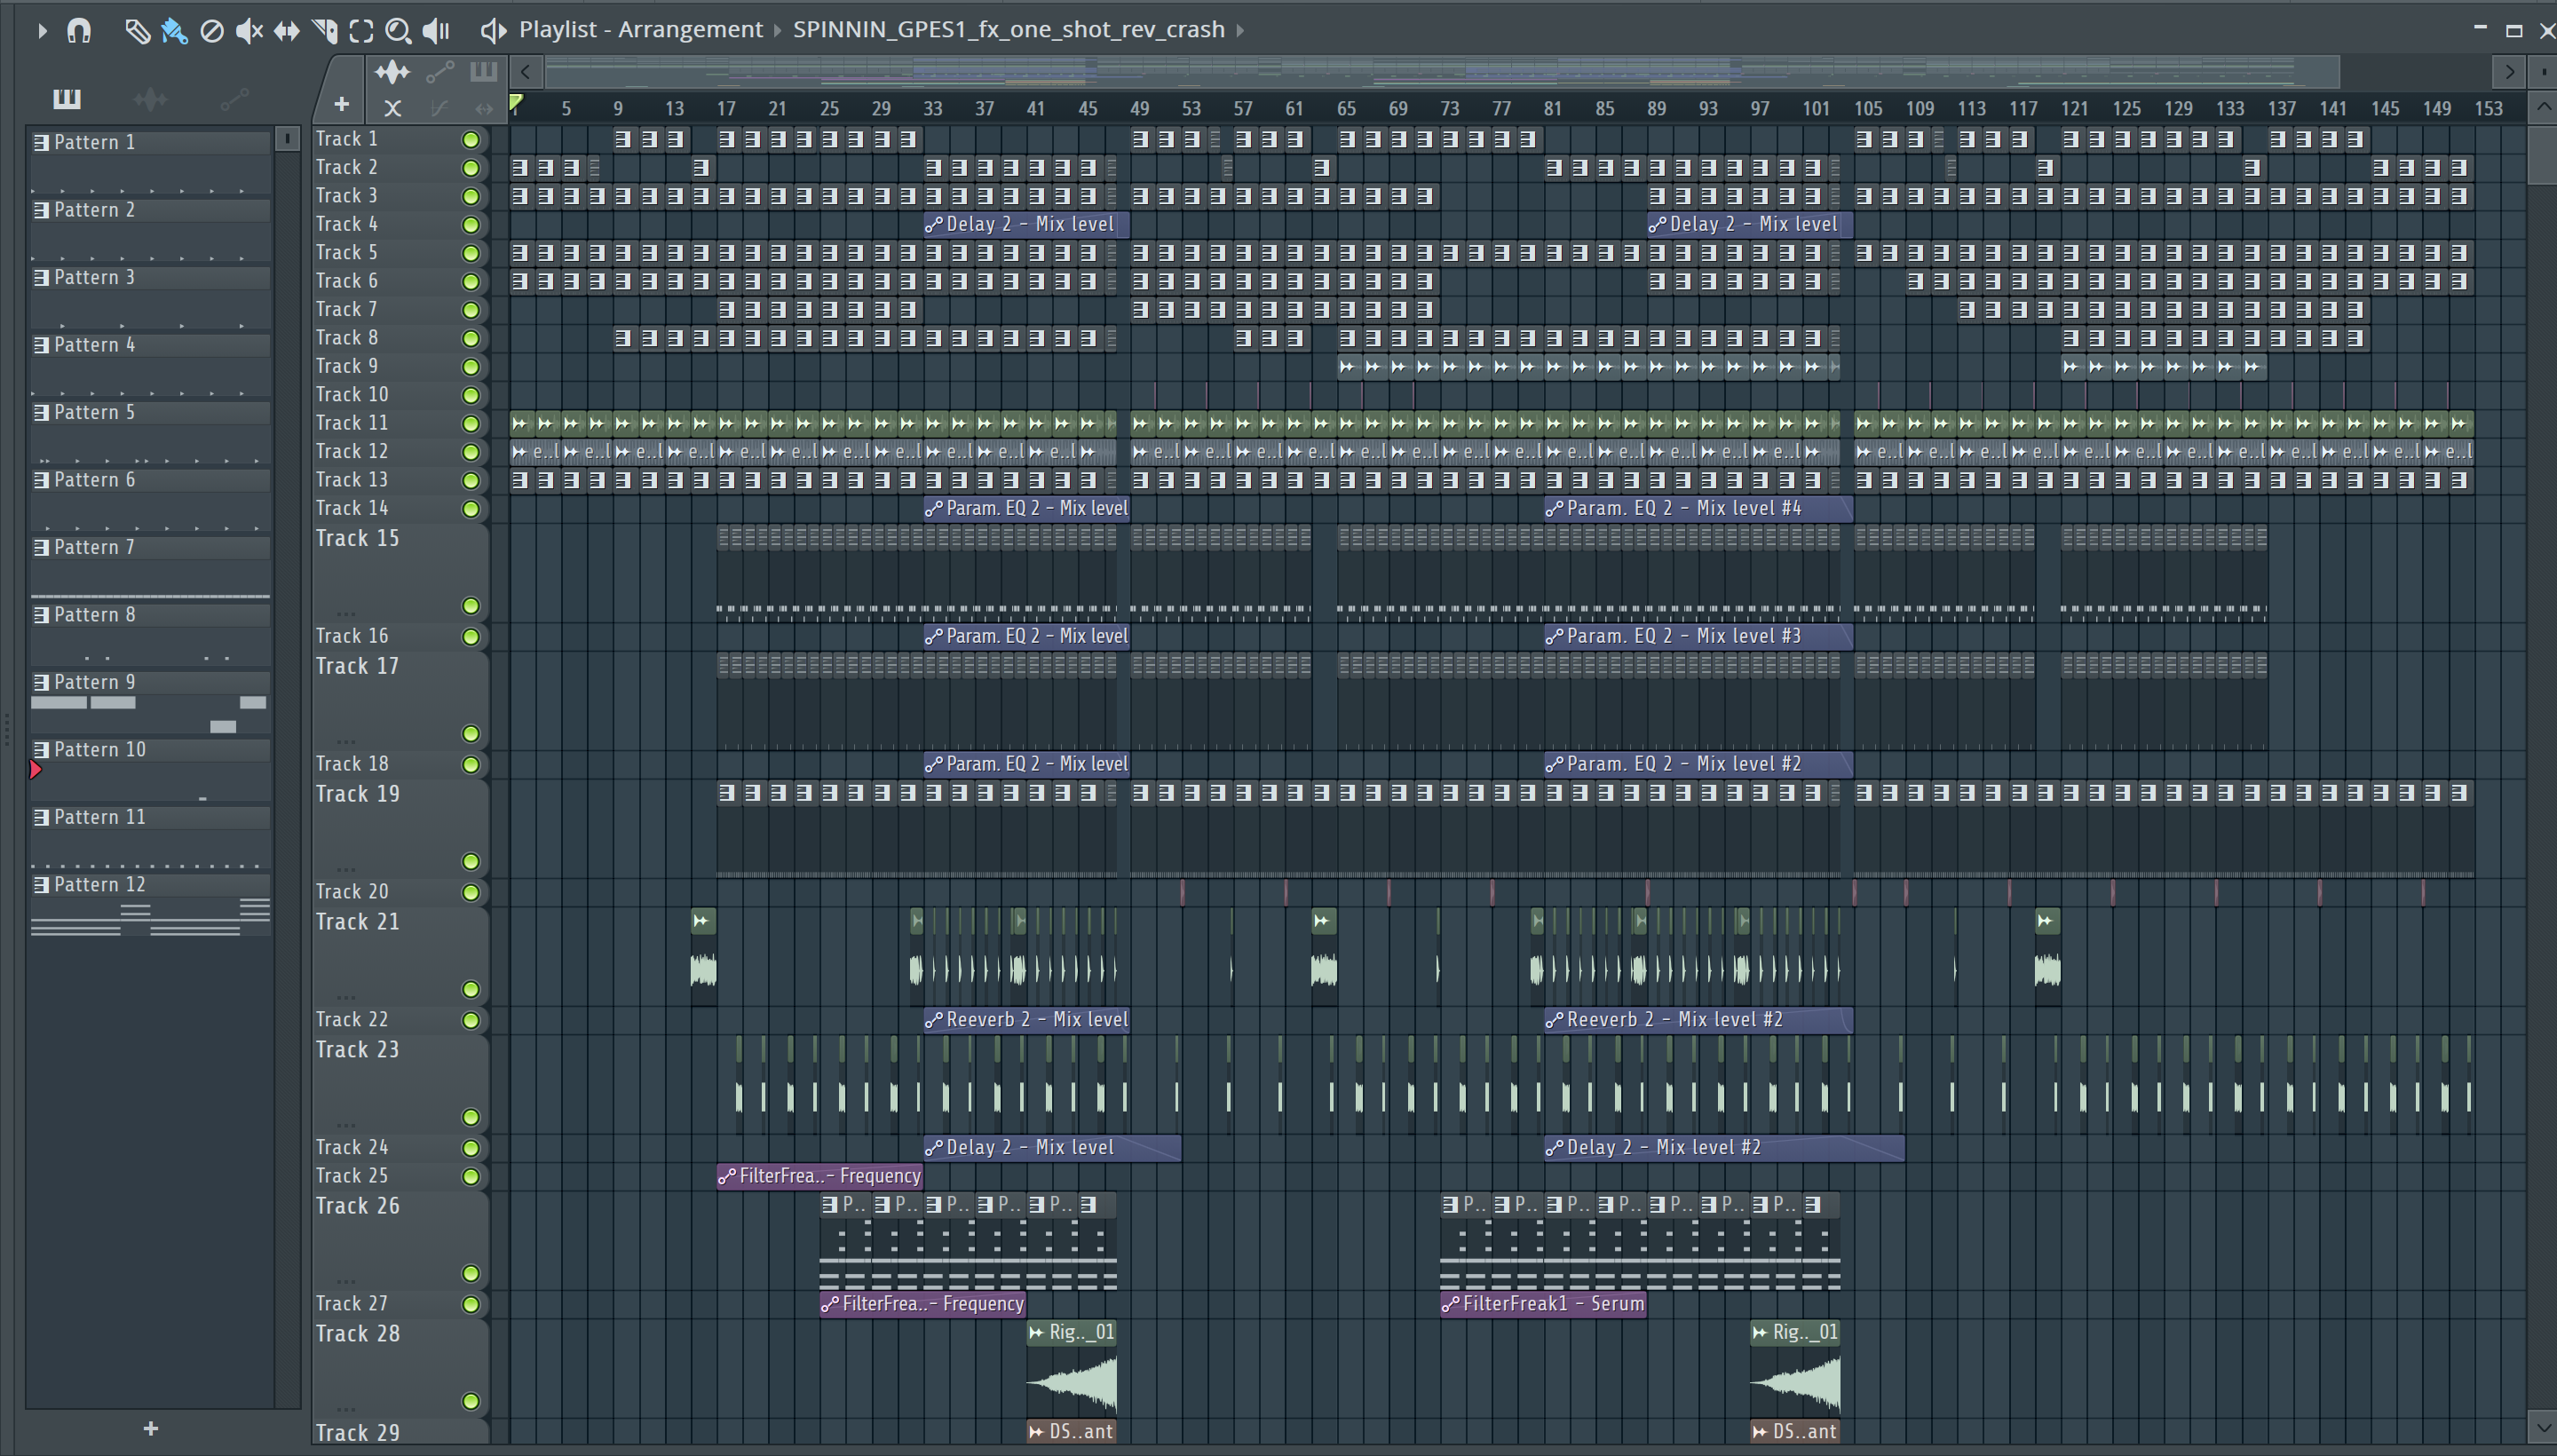Click the song overview horizontal scroll bar
Viewport: 2557px width, 1456px height.
coord(1442,72)
